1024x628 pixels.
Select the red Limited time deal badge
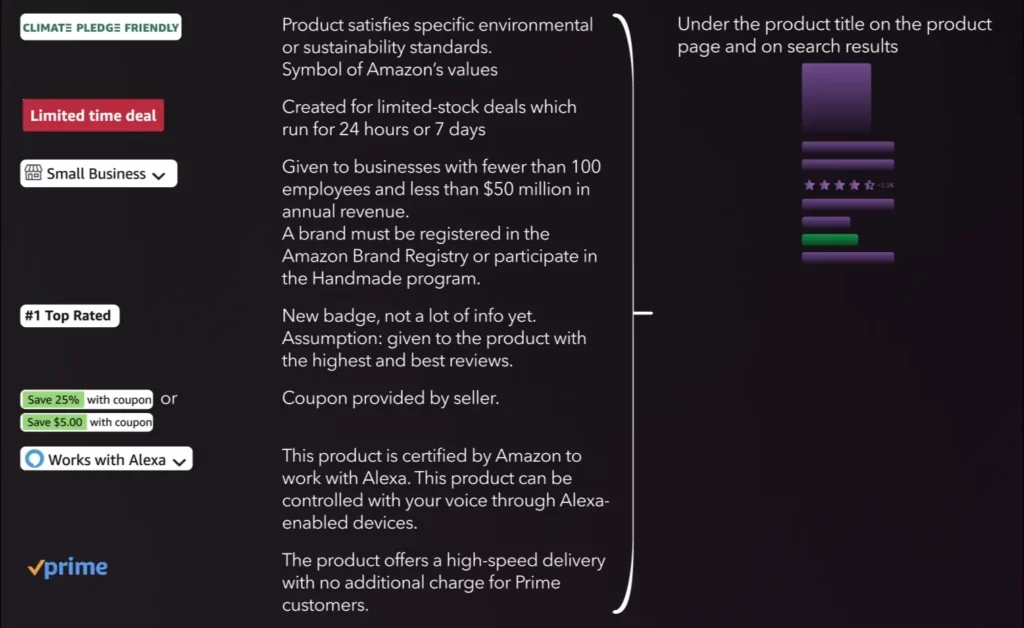(x=93, y=116)
